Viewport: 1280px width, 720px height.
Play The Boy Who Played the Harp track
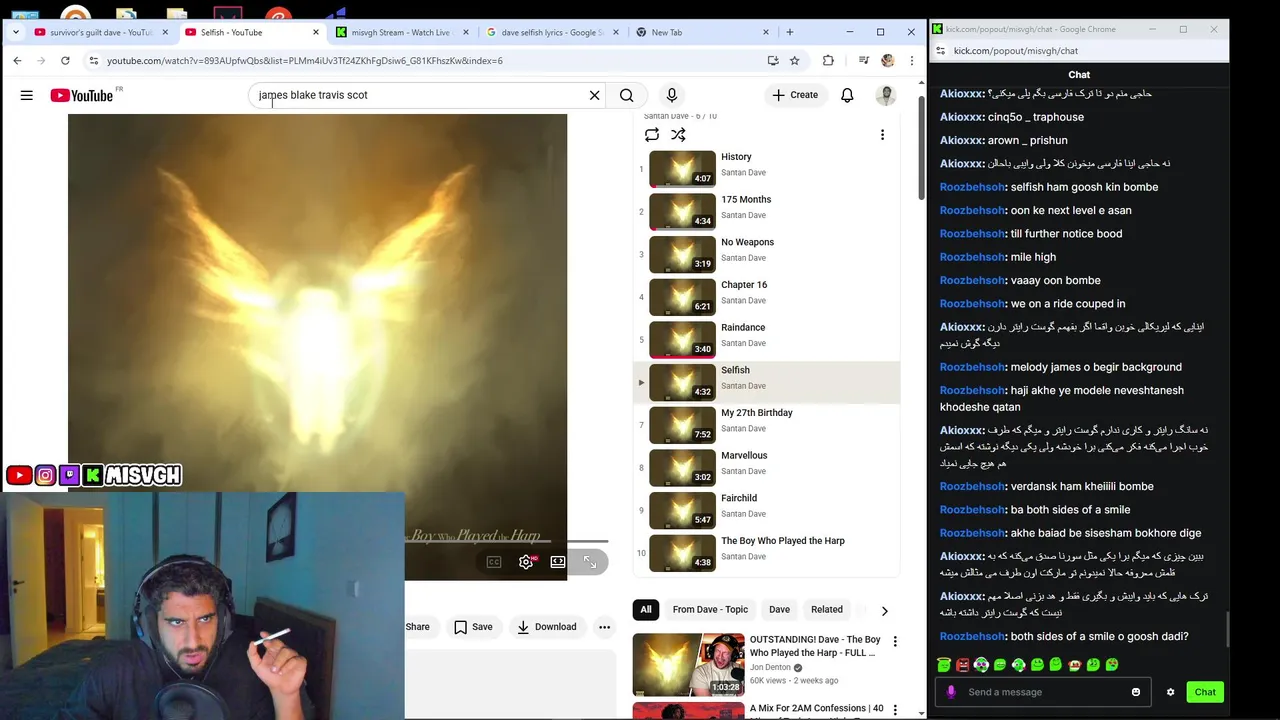coord(766,553)
